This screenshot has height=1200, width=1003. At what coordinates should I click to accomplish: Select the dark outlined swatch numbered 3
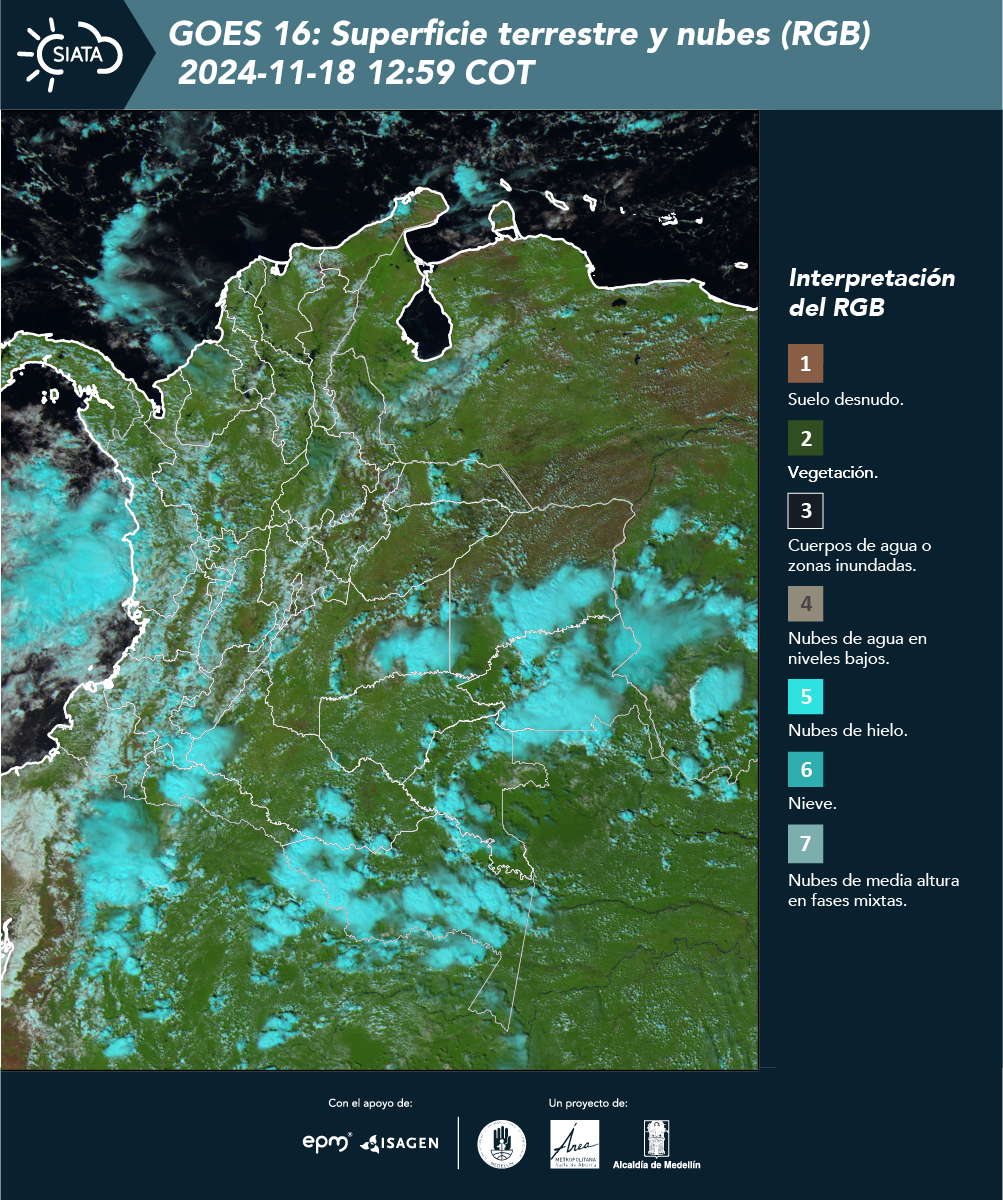[x=805, y=511]
